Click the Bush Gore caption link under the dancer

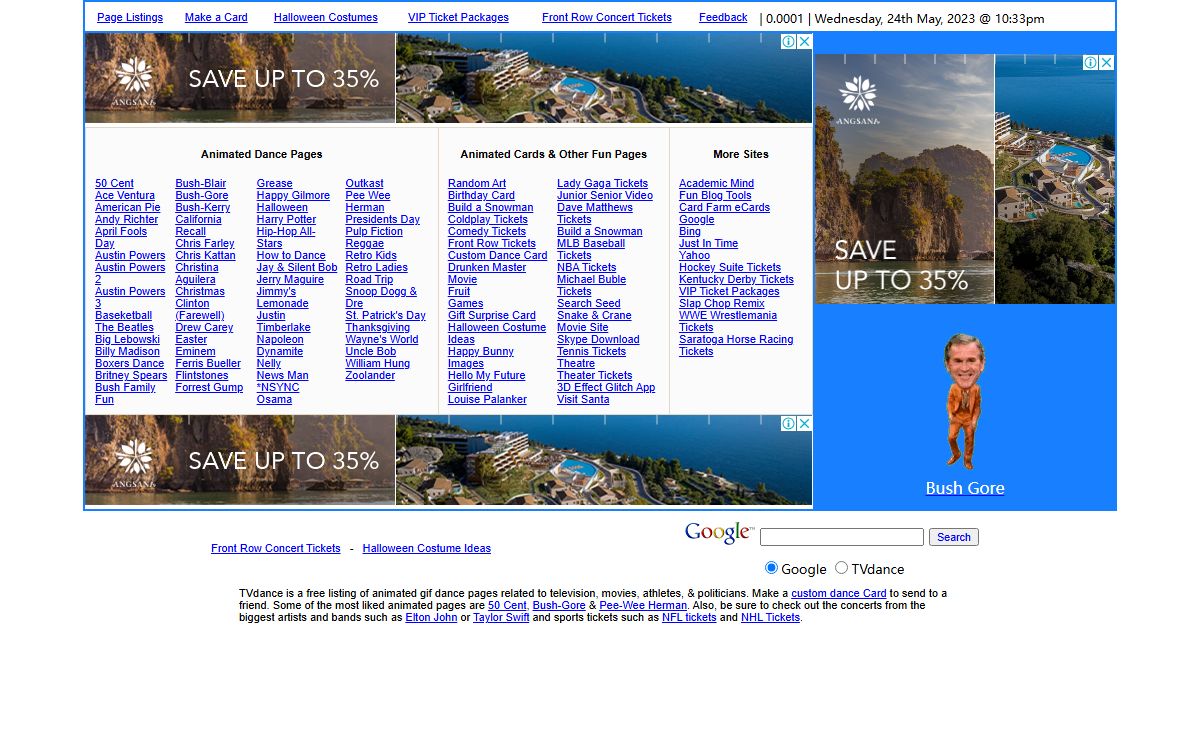pos(965,488)
